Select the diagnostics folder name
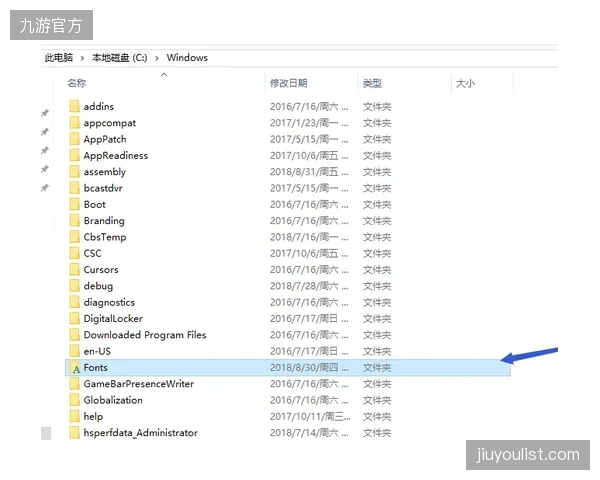Viewport: 600px width, 480px height. pyautogui.click(x=109, y=302)
